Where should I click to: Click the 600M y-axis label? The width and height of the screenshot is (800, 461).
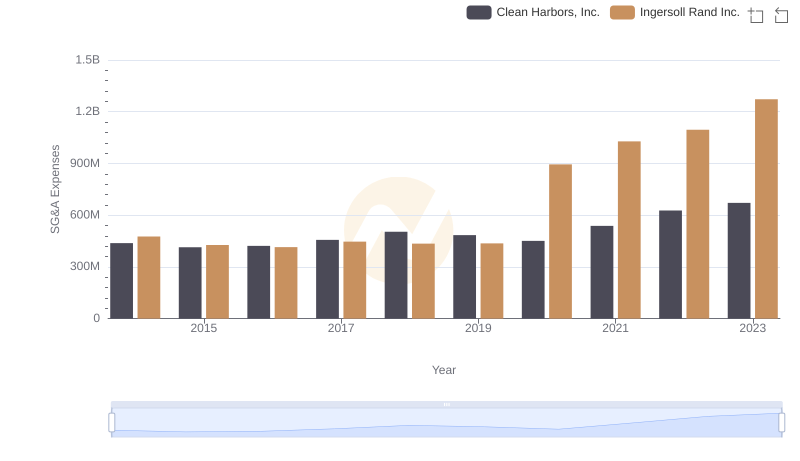point(85,215)
